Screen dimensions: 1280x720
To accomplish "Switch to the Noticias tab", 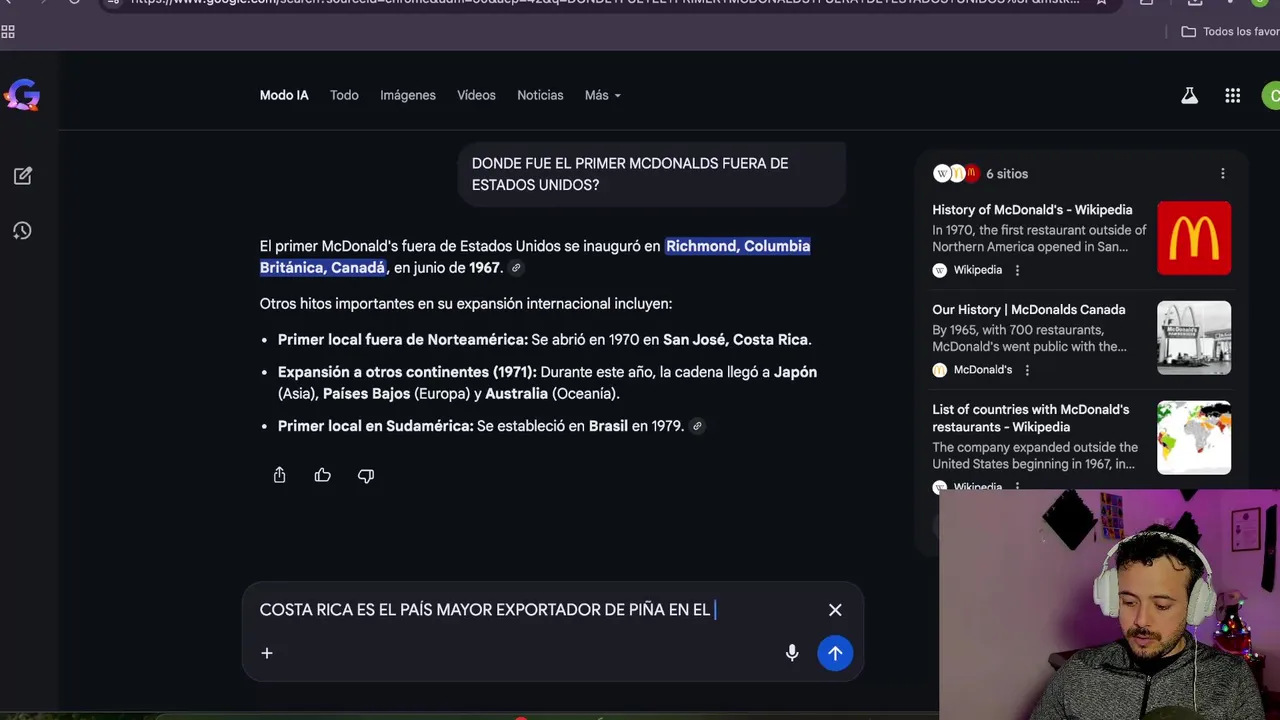I will coord(540,95).
